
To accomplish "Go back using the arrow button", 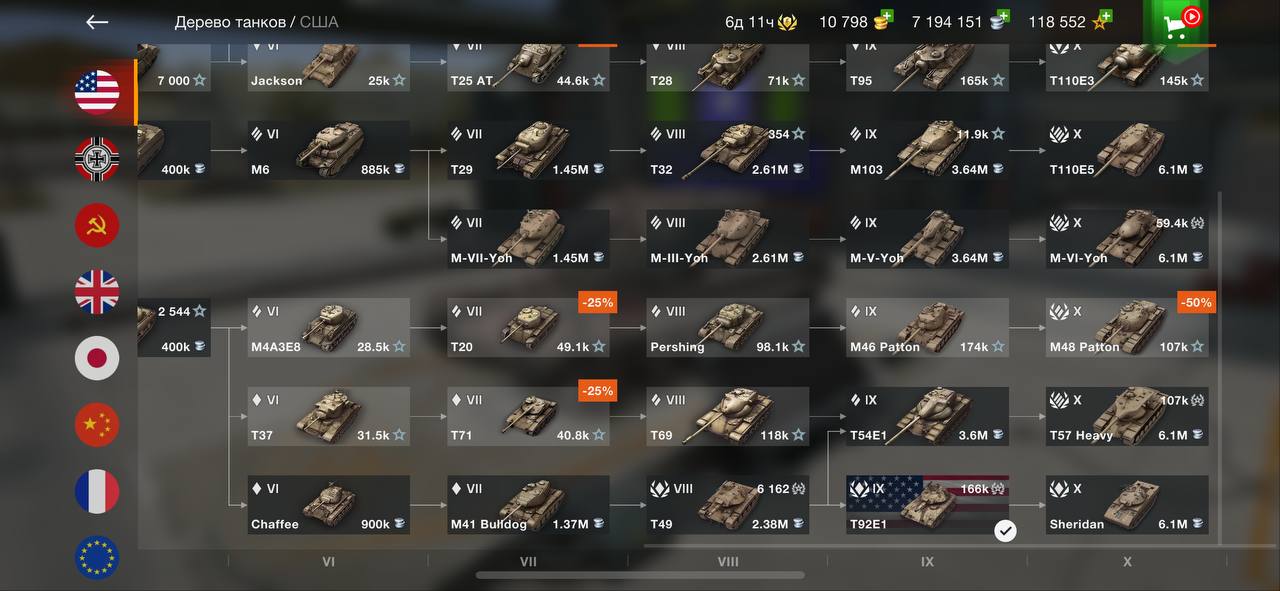I will (97, 22).
